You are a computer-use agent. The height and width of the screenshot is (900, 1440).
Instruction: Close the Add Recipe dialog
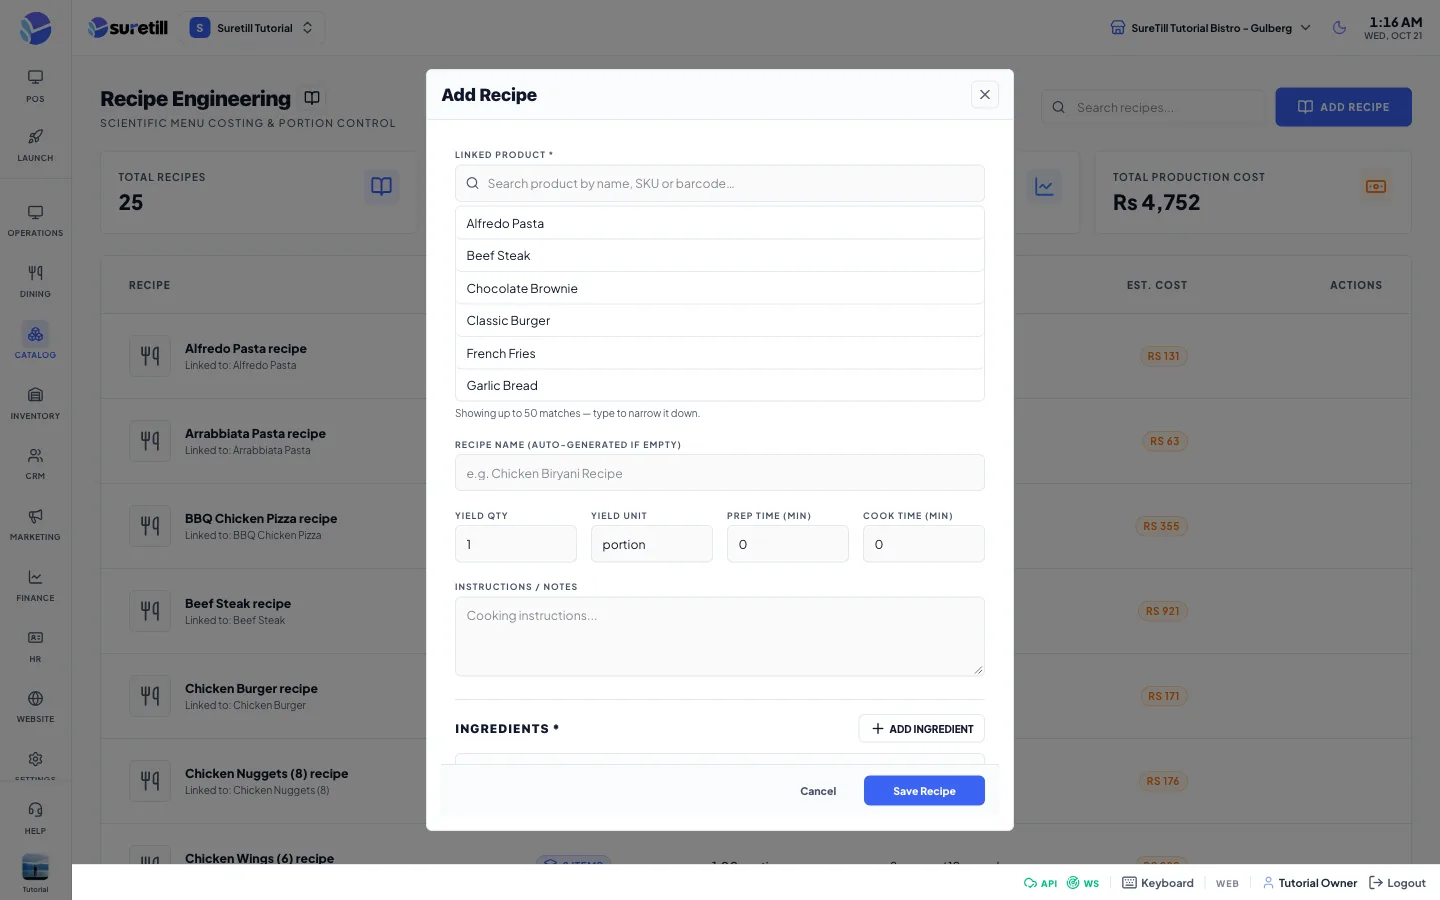pyautogui.click(x=985, y=94)
